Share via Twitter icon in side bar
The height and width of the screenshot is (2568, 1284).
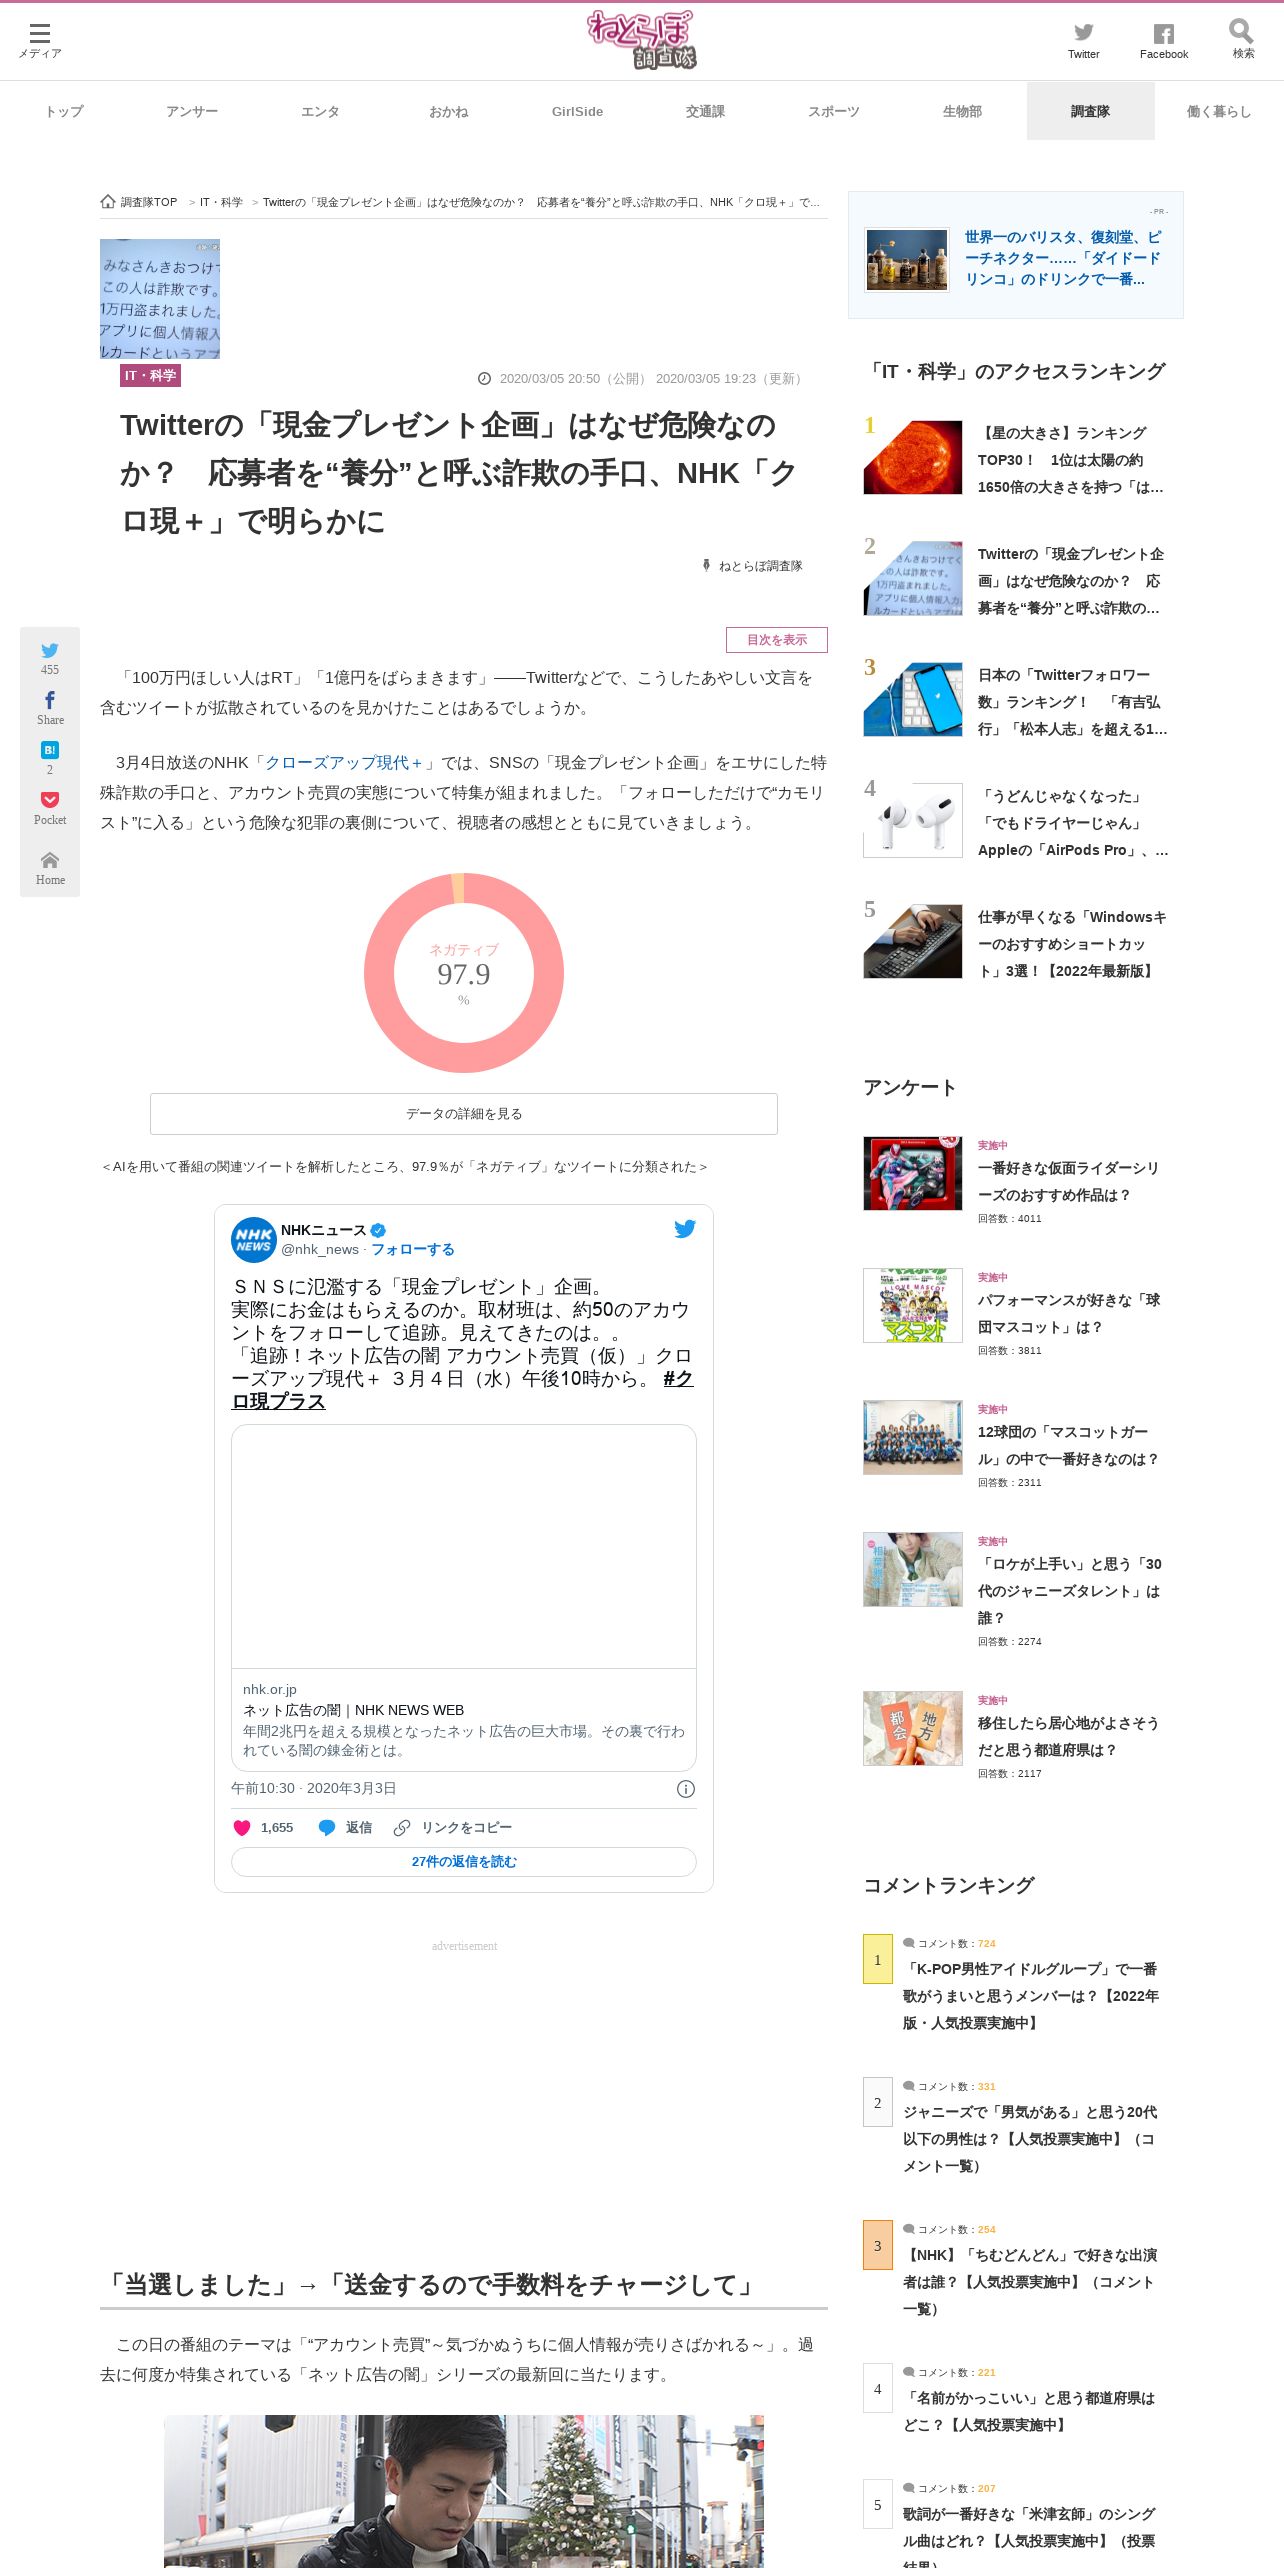pyautogui.click(x=50, y=651)
